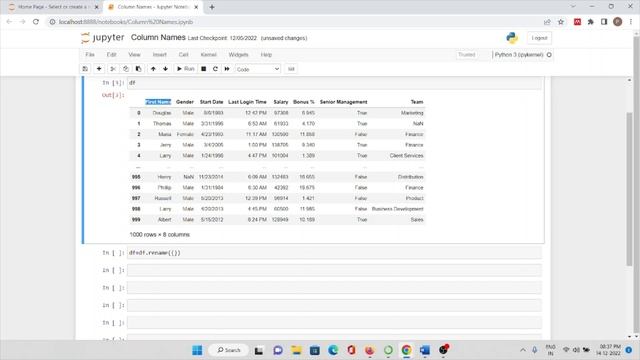Open Microsoft Edge from the taskbar
640x360 pixels.
pyautogui.click(x=333, y=350)
